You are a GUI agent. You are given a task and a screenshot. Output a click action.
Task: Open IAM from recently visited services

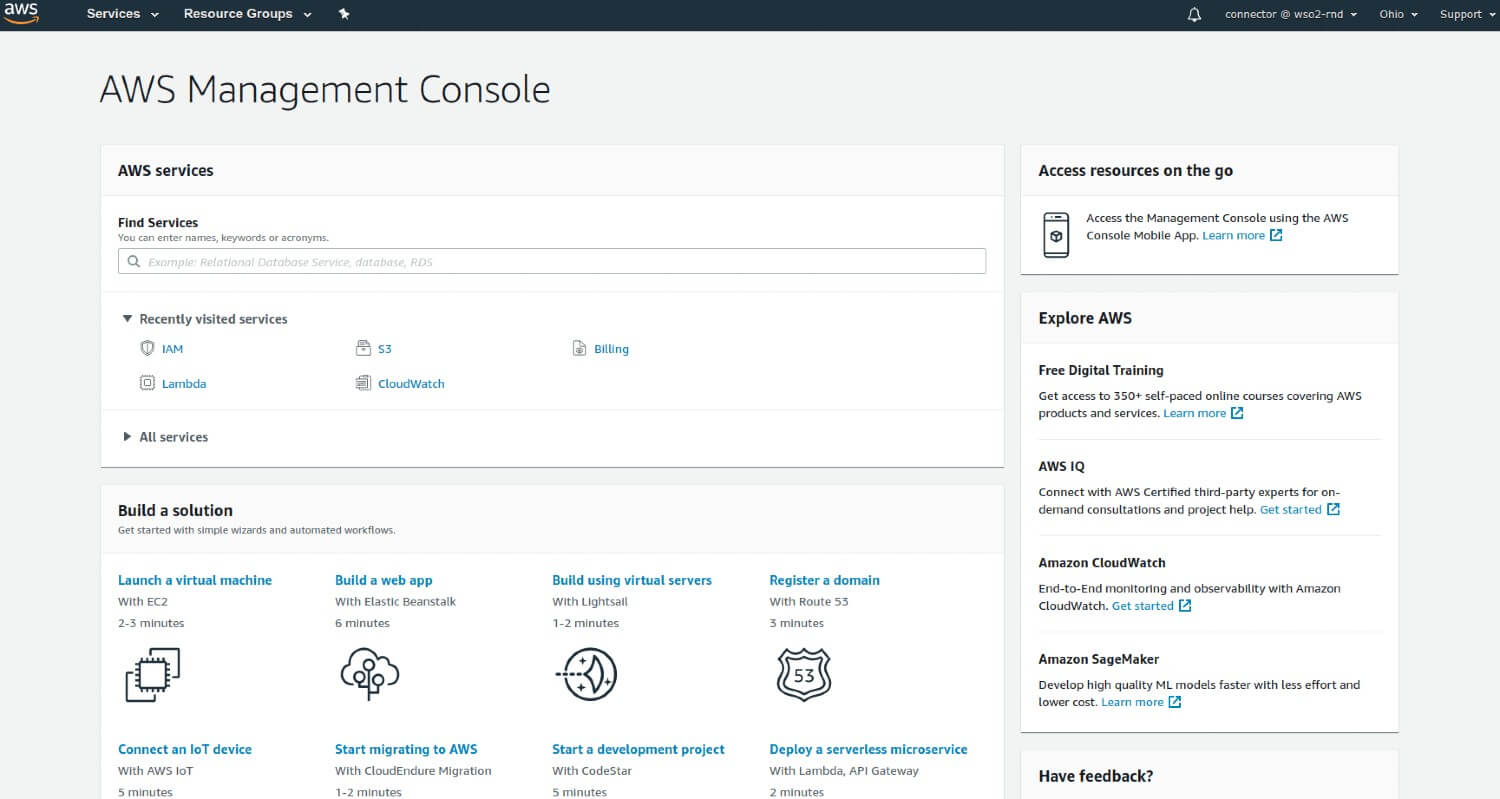(x=173, y=349)
